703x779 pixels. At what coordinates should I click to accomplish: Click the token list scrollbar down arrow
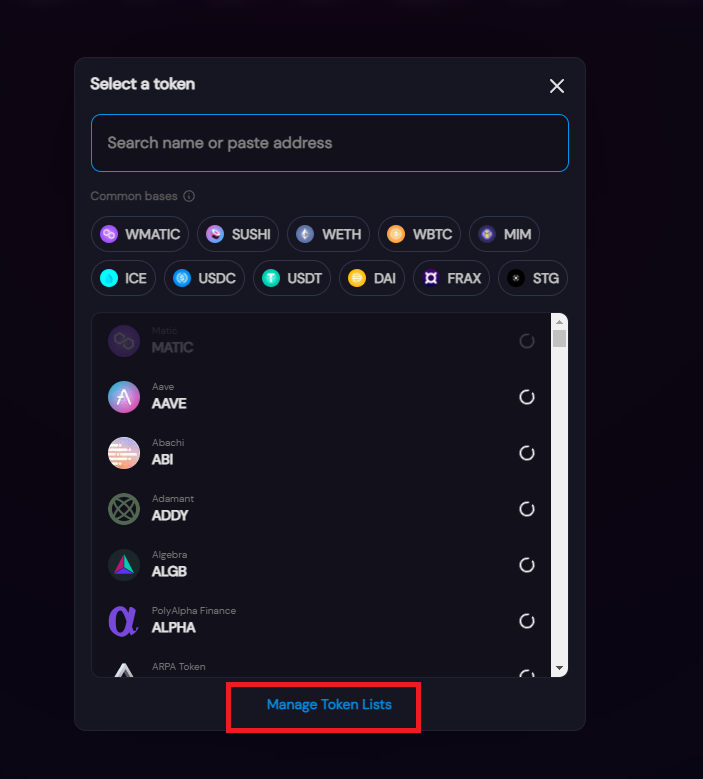[x=559, y=668]
